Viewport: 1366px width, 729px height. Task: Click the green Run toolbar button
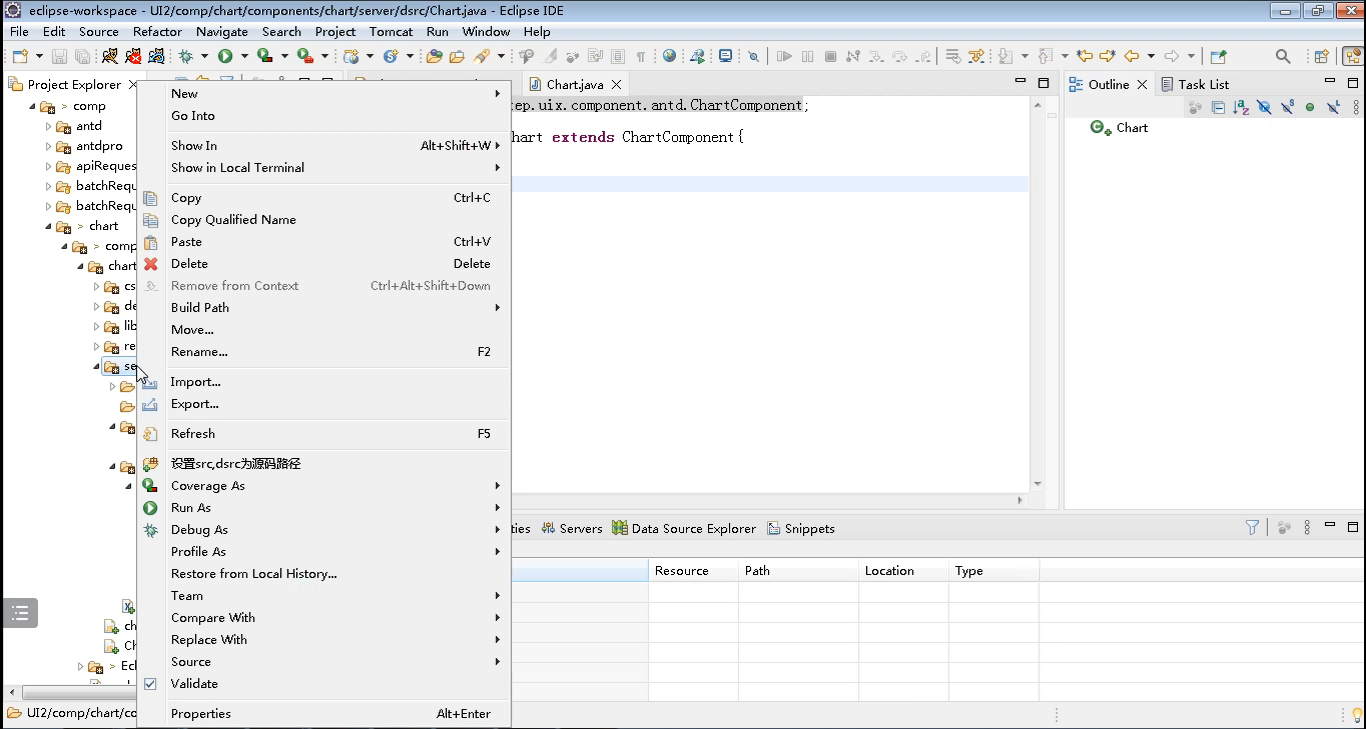pyautogui.click(x=225, y=57)
